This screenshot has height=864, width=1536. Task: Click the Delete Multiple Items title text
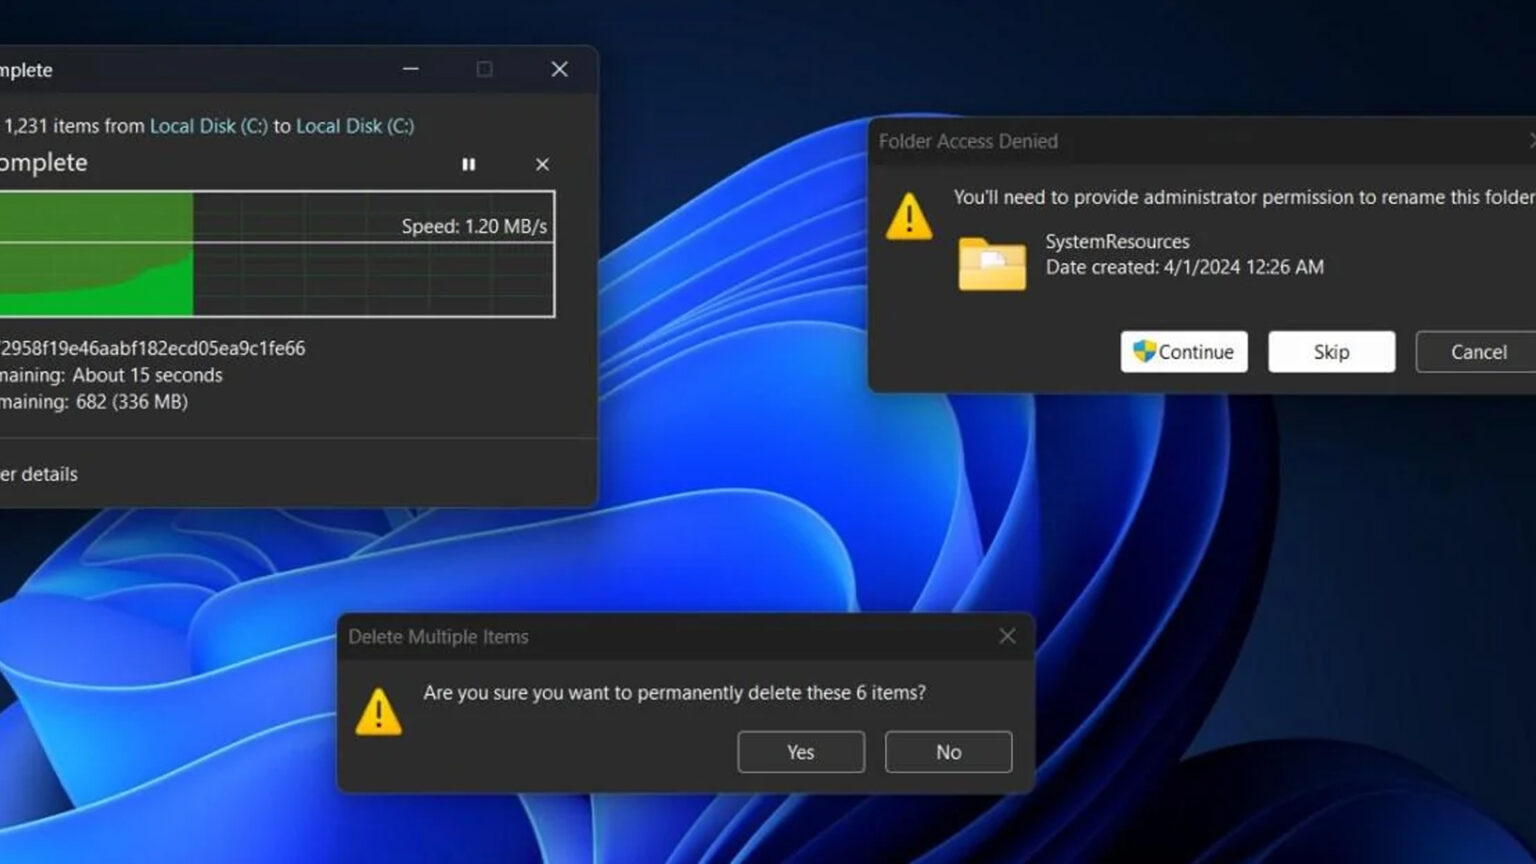[438, 637]
